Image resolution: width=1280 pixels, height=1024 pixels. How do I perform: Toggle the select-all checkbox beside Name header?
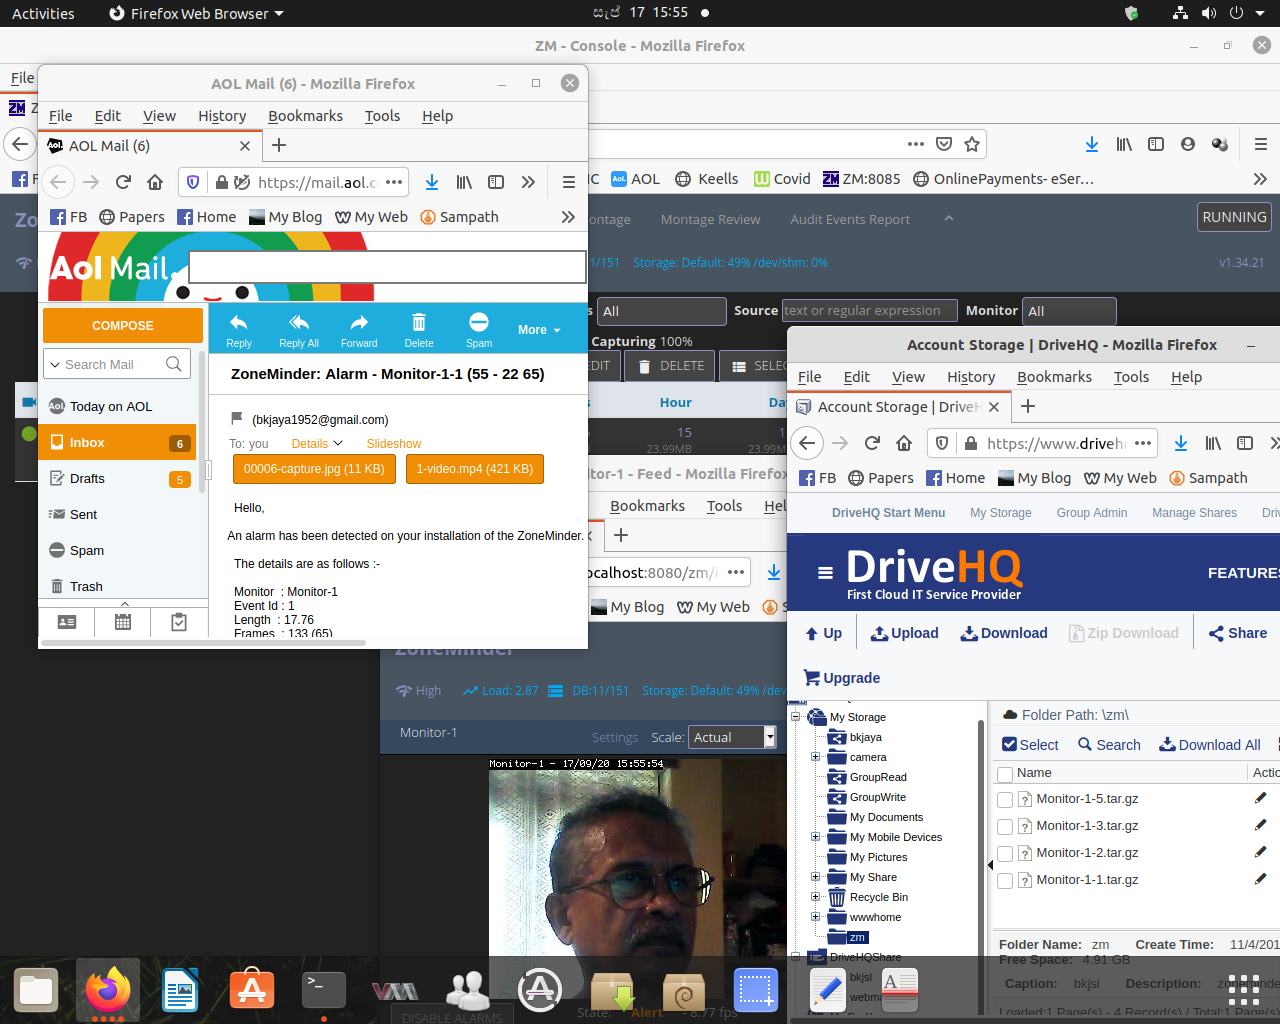(x=1005, y=774)
